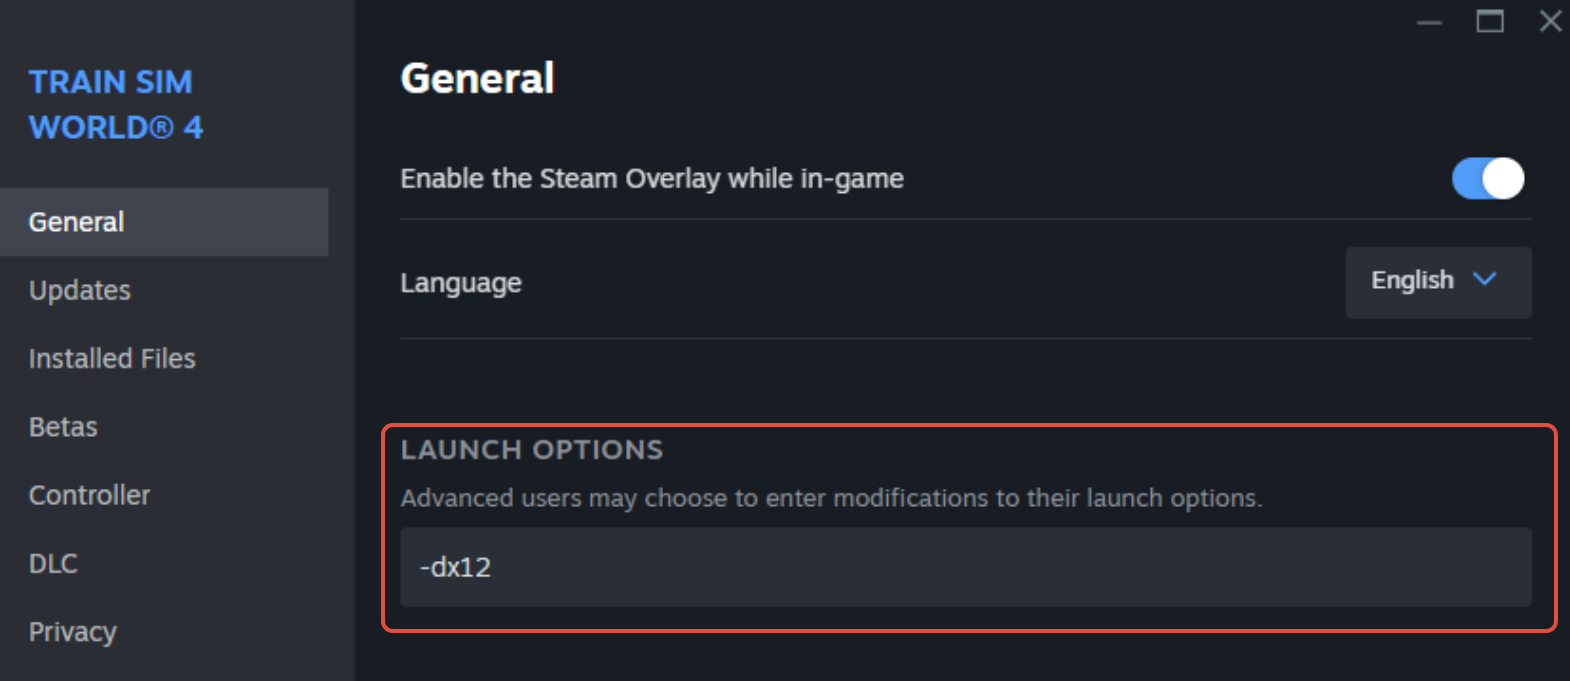The height and width of the screenshot is (681, 1570).
Task: Click the Advanced users description text
Action: (x=830, y=498)
